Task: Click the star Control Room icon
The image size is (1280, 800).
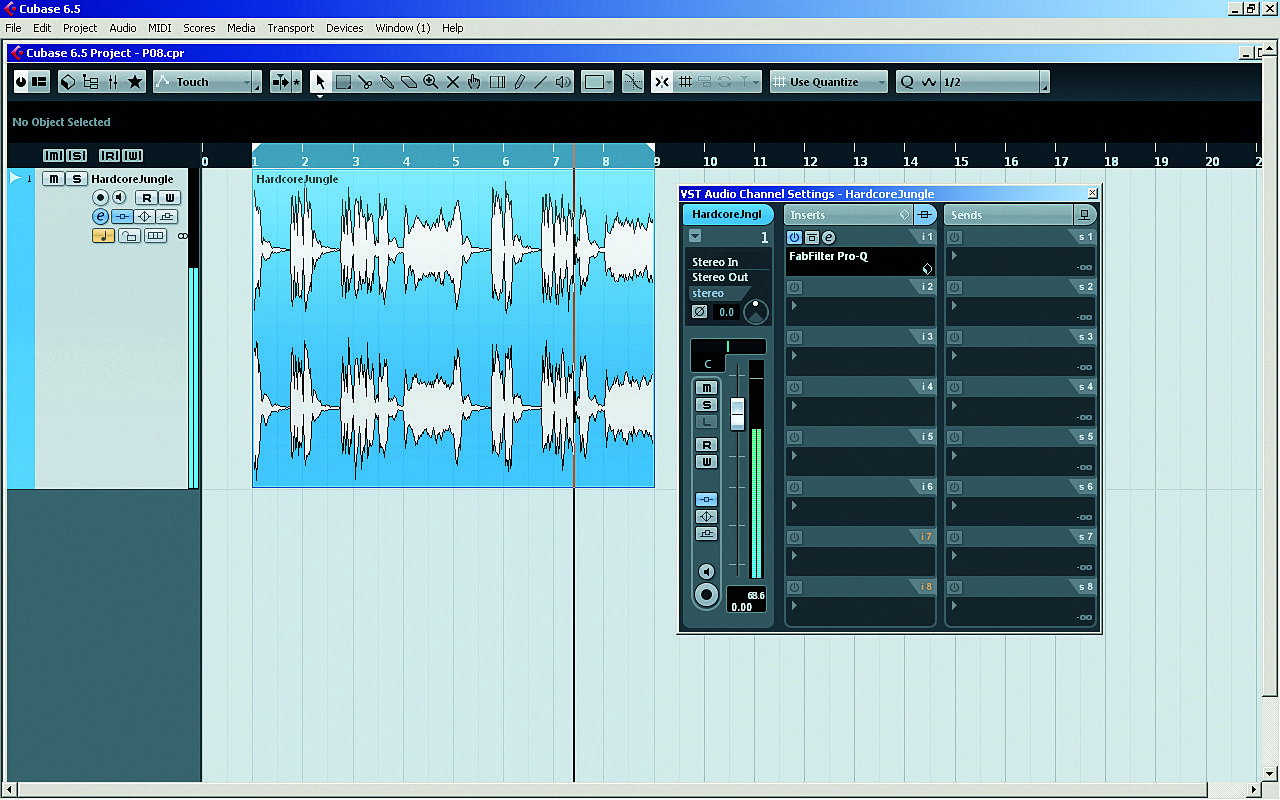Action: tap(135, 82)
